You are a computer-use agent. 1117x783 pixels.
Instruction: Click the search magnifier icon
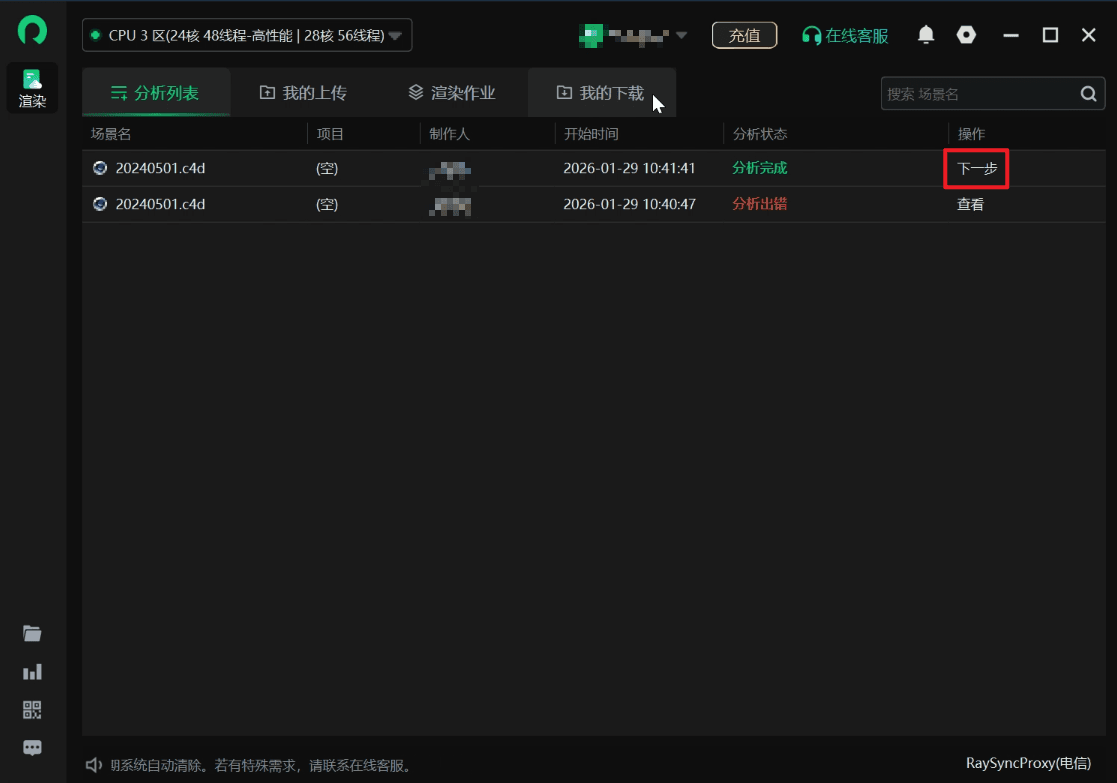(1088, 94)
